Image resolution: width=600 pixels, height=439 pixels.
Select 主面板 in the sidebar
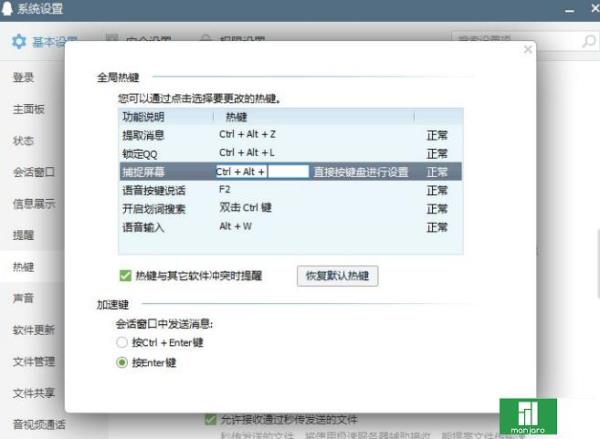pyautogui.click(x=29, y=109)
